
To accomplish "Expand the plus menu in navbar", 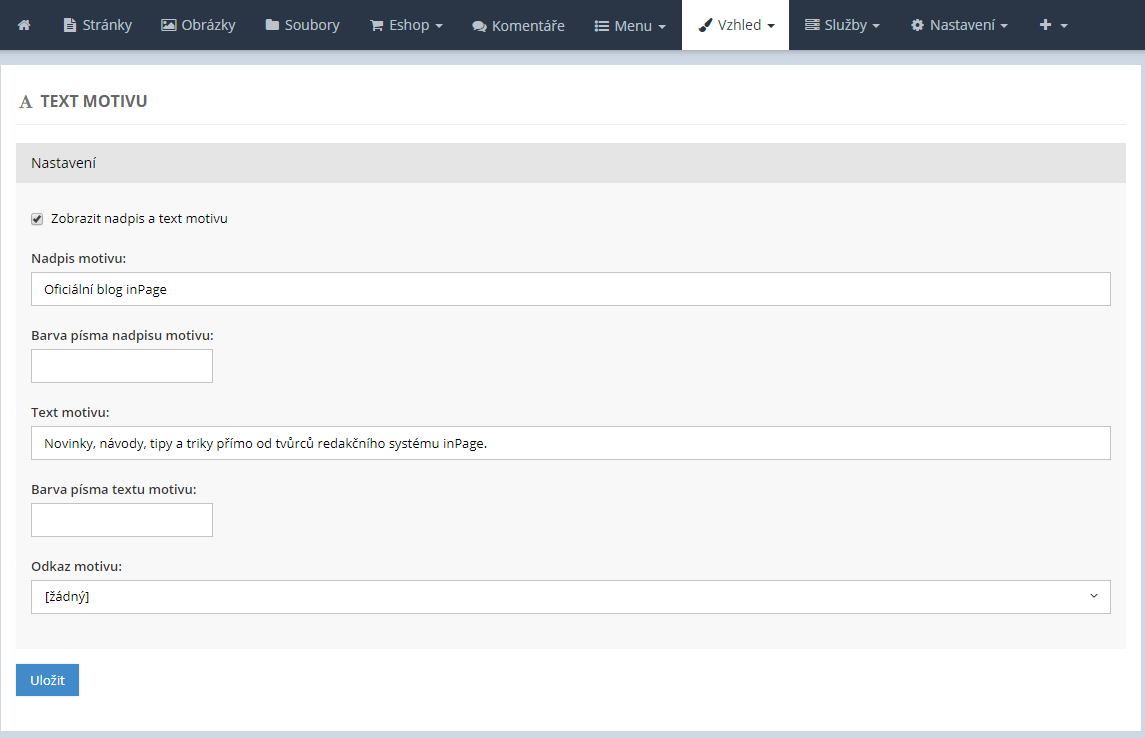I will [1053, 25].
